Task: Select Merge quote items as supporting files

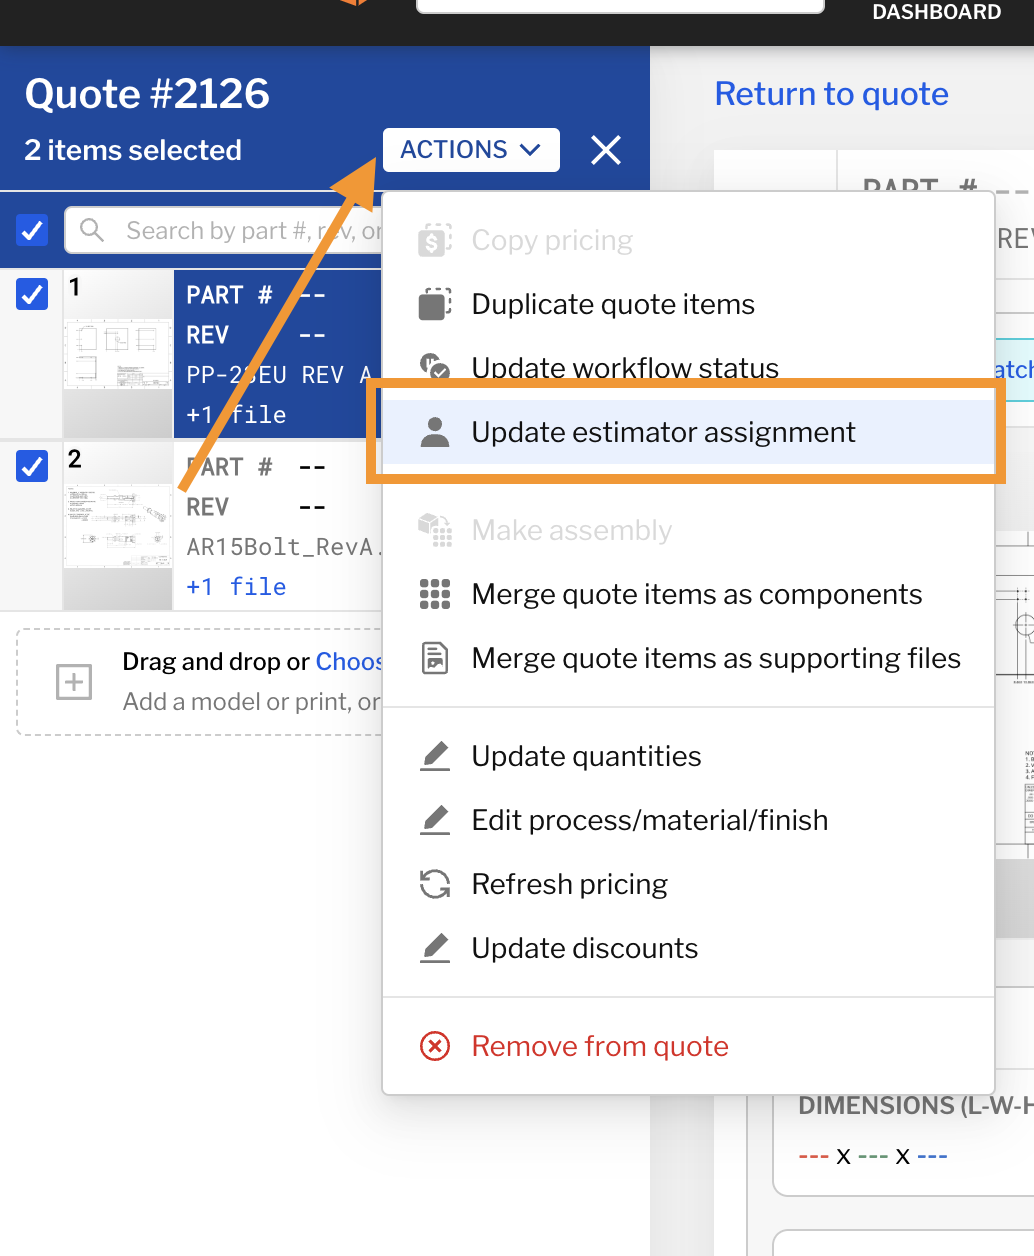Action: (x=689, y=658)
